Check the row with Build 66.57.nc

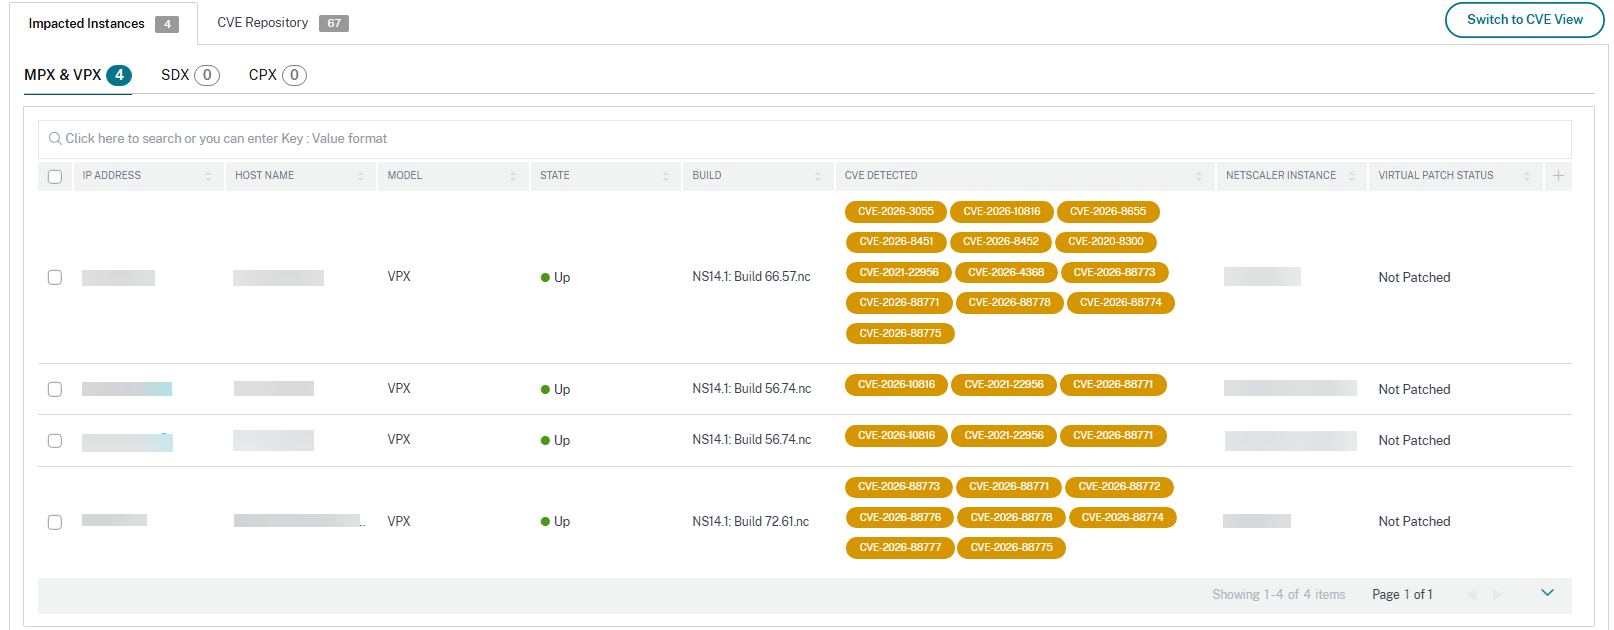pos(55,277)
